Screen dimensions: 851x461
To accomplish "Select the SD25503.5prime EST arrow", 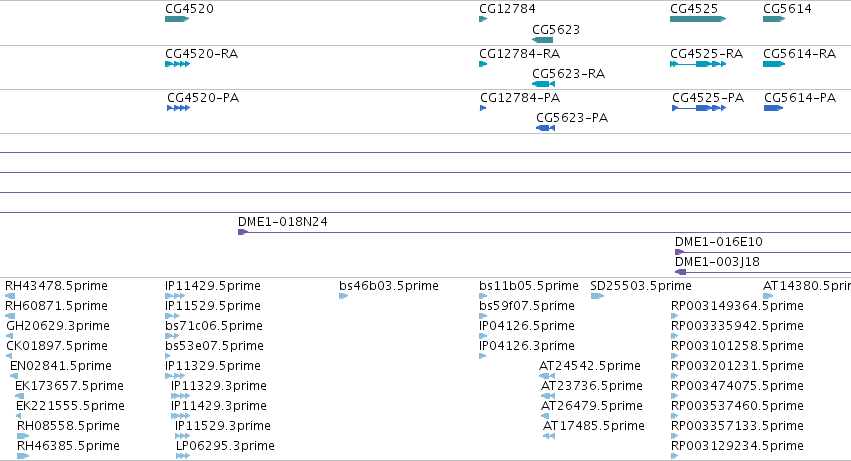I will (597, 296).
